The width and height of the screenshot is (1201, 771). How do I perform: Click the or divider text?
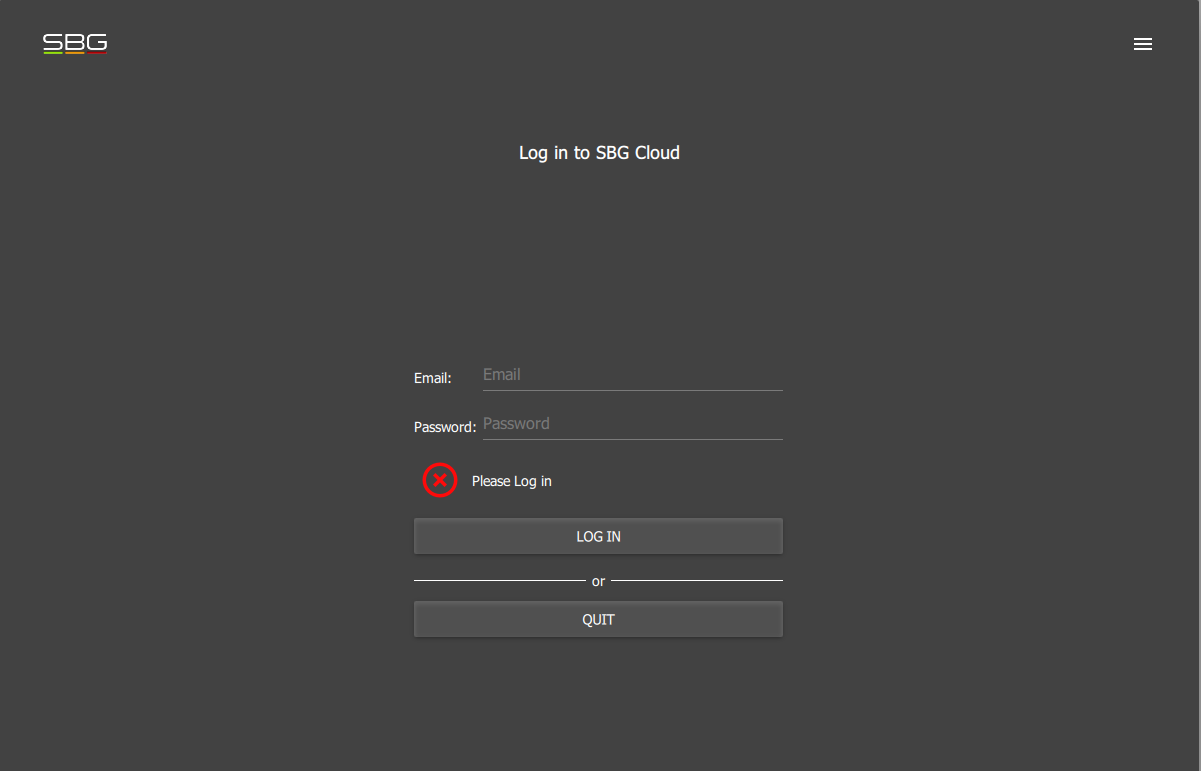point(598,581)
